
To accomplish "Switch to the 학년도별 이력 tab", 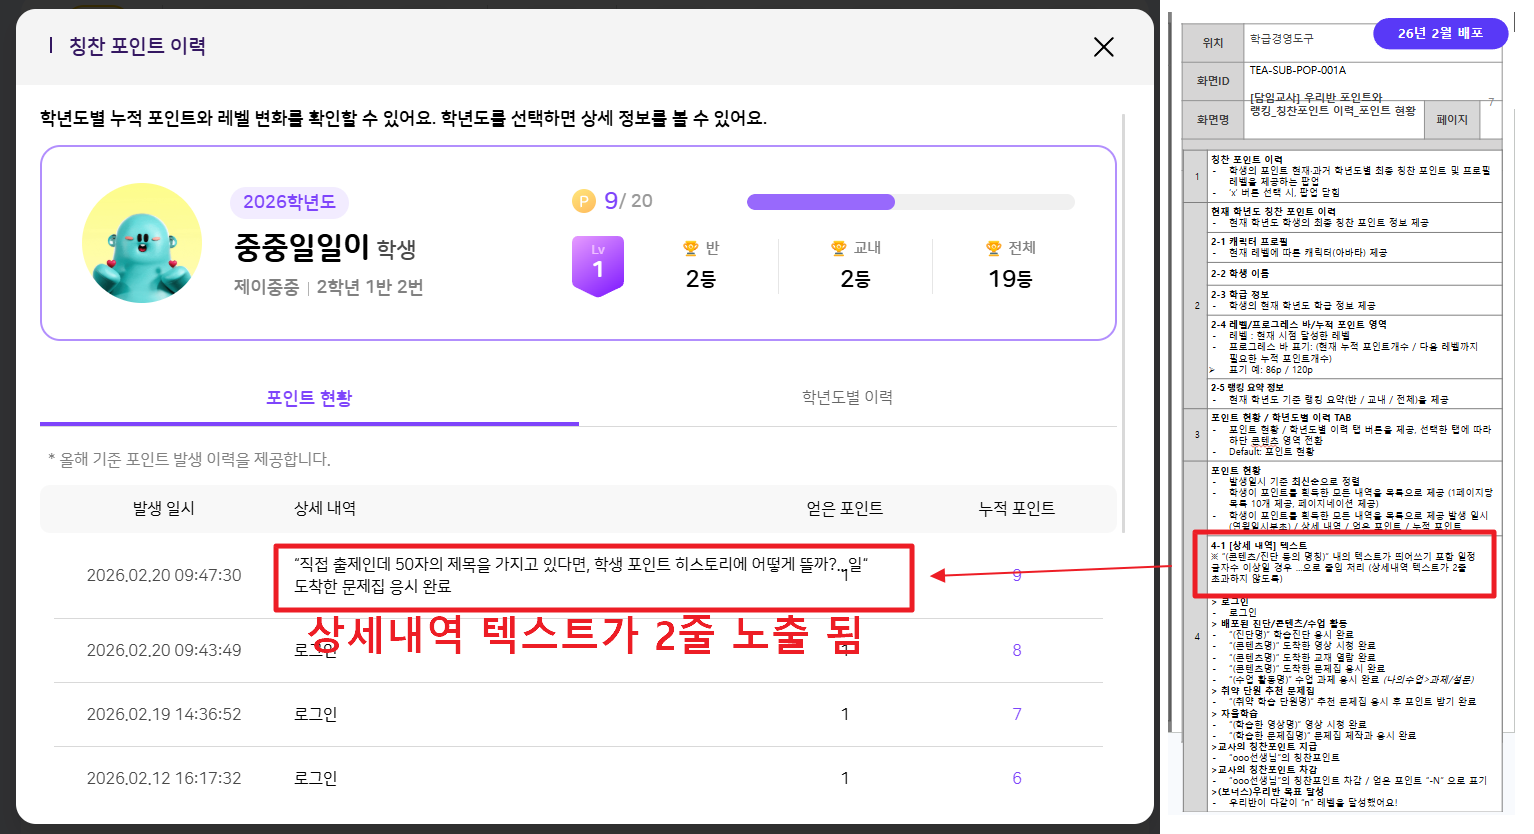I will (x=847, y=398).
